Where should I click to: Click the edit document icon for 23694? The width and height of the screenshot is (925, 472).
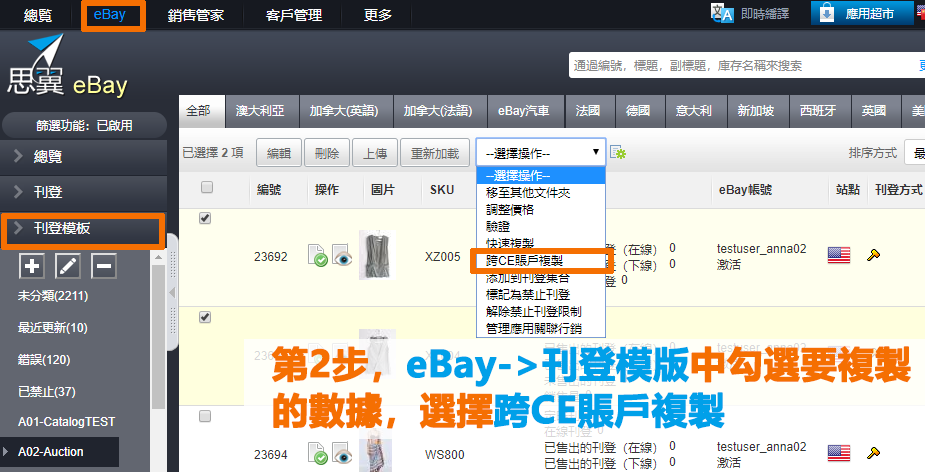tap(318, 454)
